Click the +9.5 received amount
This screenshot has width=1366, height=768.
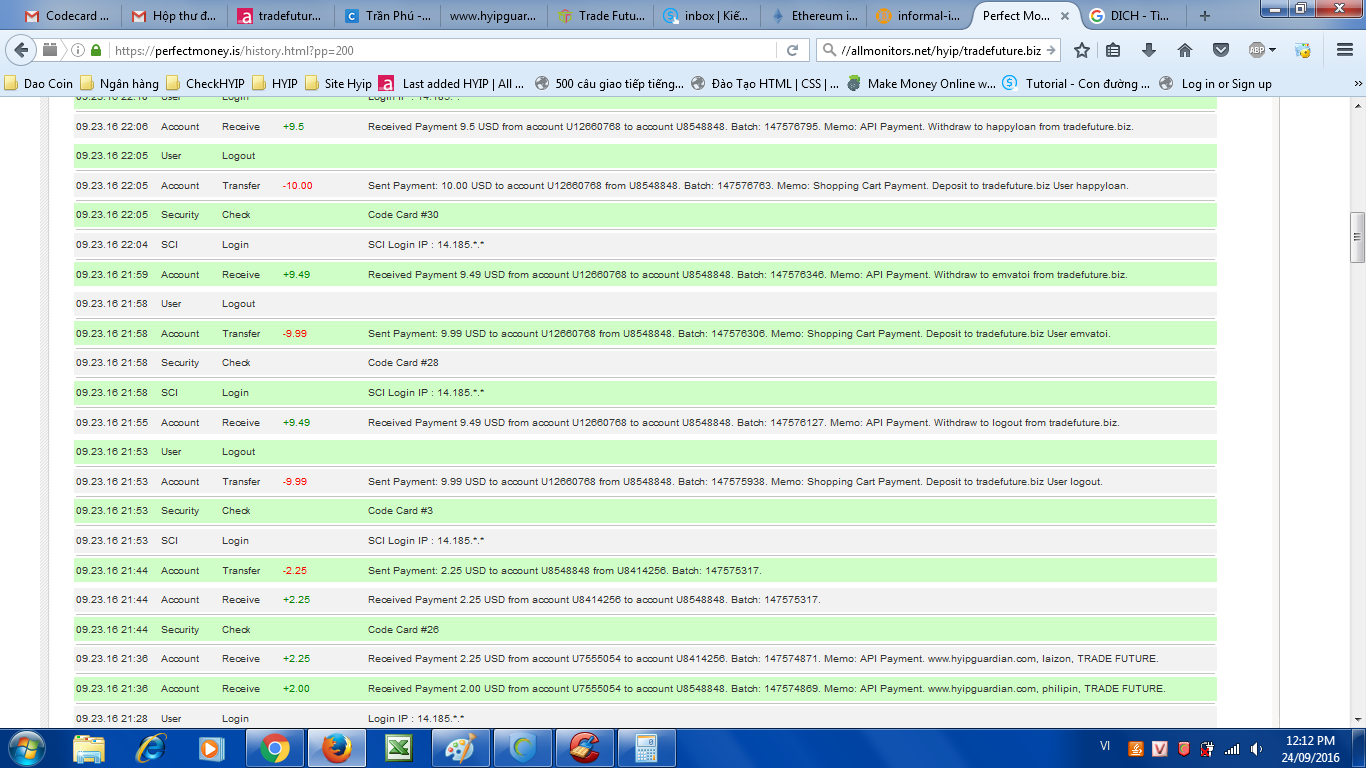pyautogui.click(x=293, y=127)
